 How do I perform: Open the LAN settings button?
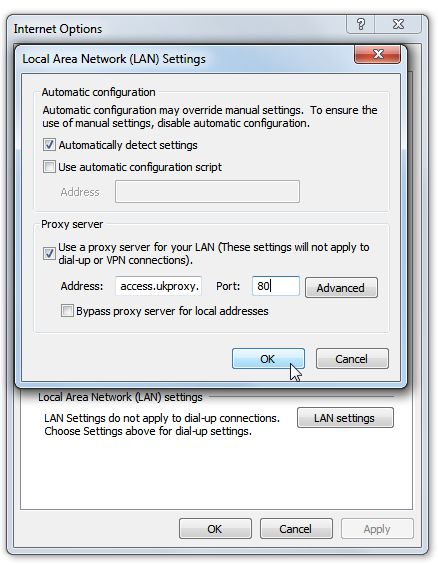click(x=345, y=418)
